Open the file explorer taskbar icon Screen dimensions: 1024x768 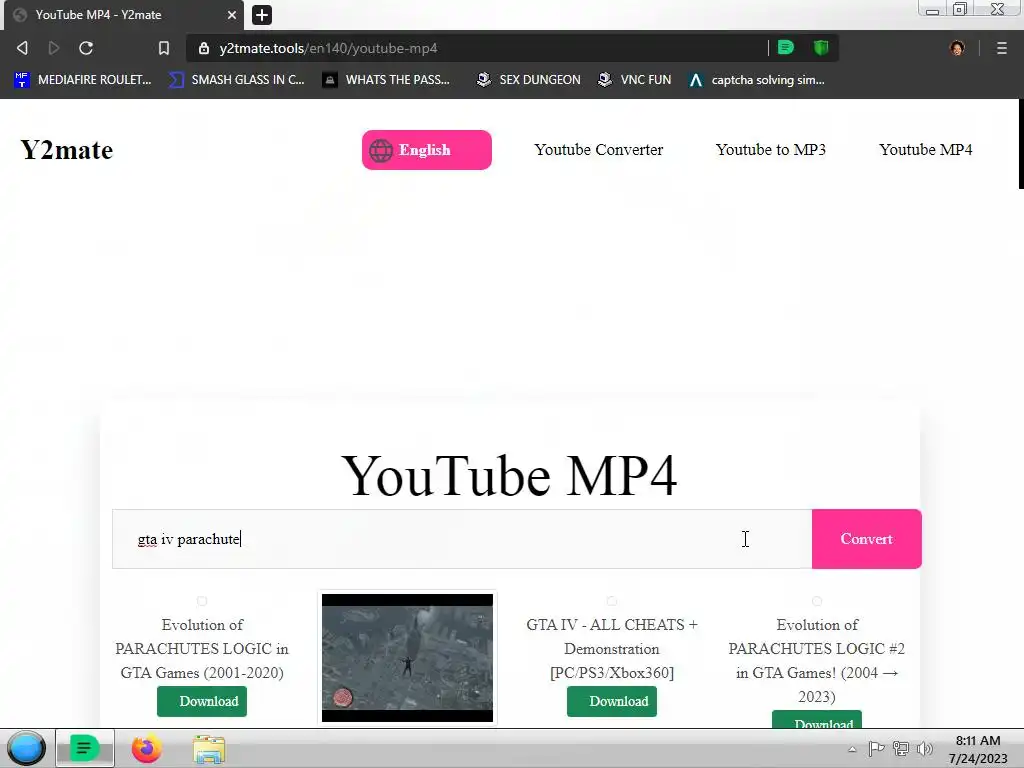click(209, 749)
